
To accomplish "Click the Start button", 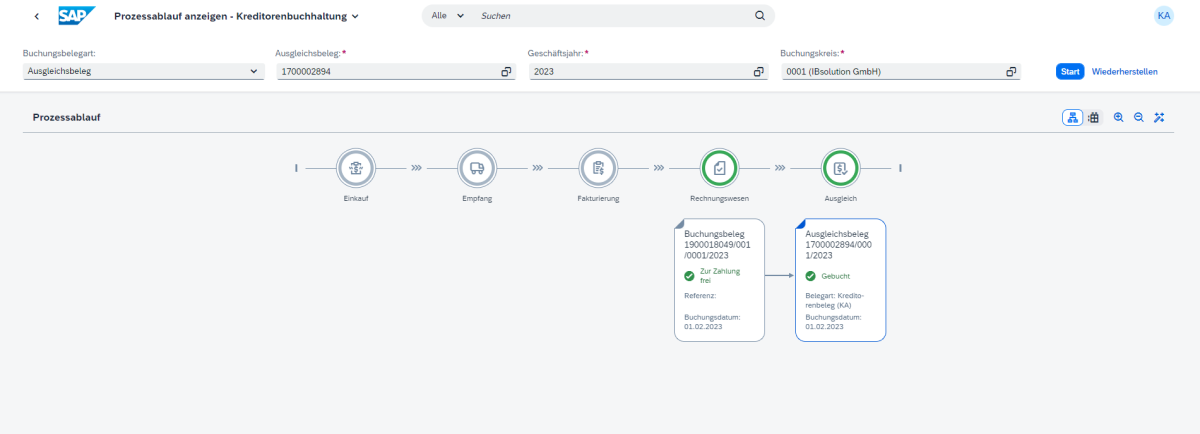I will [1070, 72].
